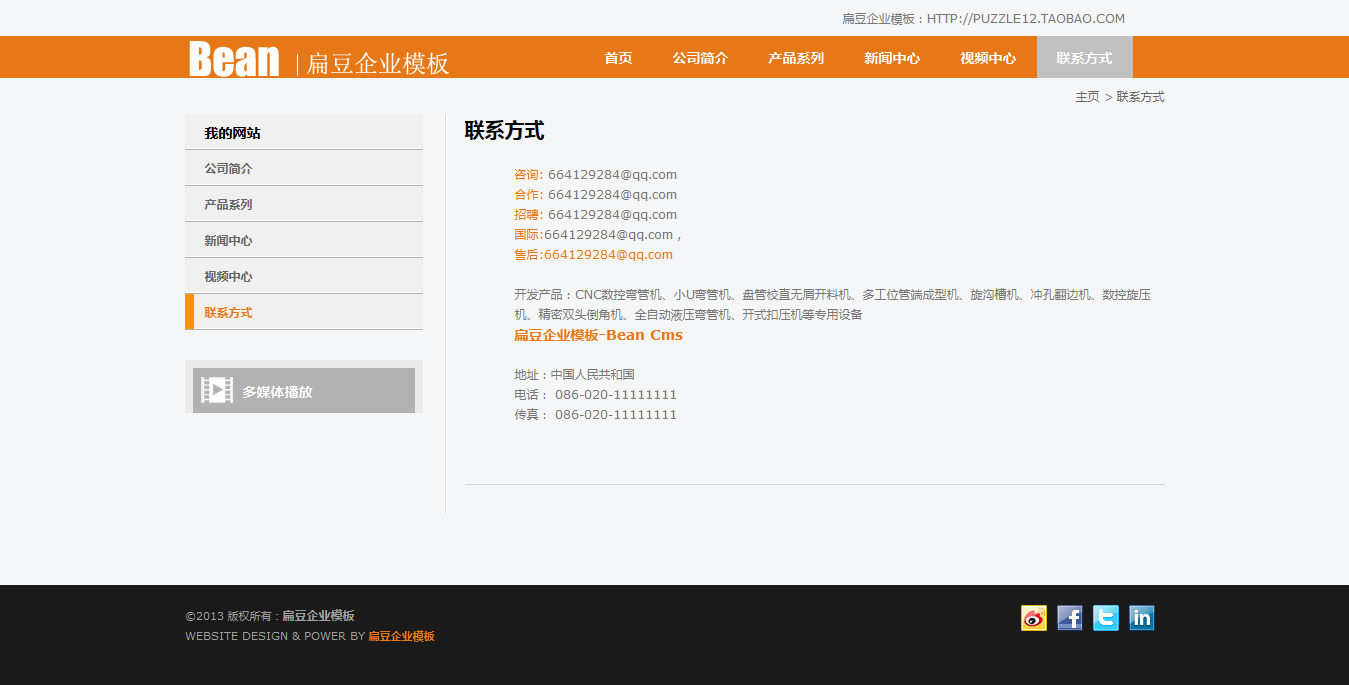Click the Bean logo in header
The height and width of the screenshot is (685, 1349).
click(234, 59)
